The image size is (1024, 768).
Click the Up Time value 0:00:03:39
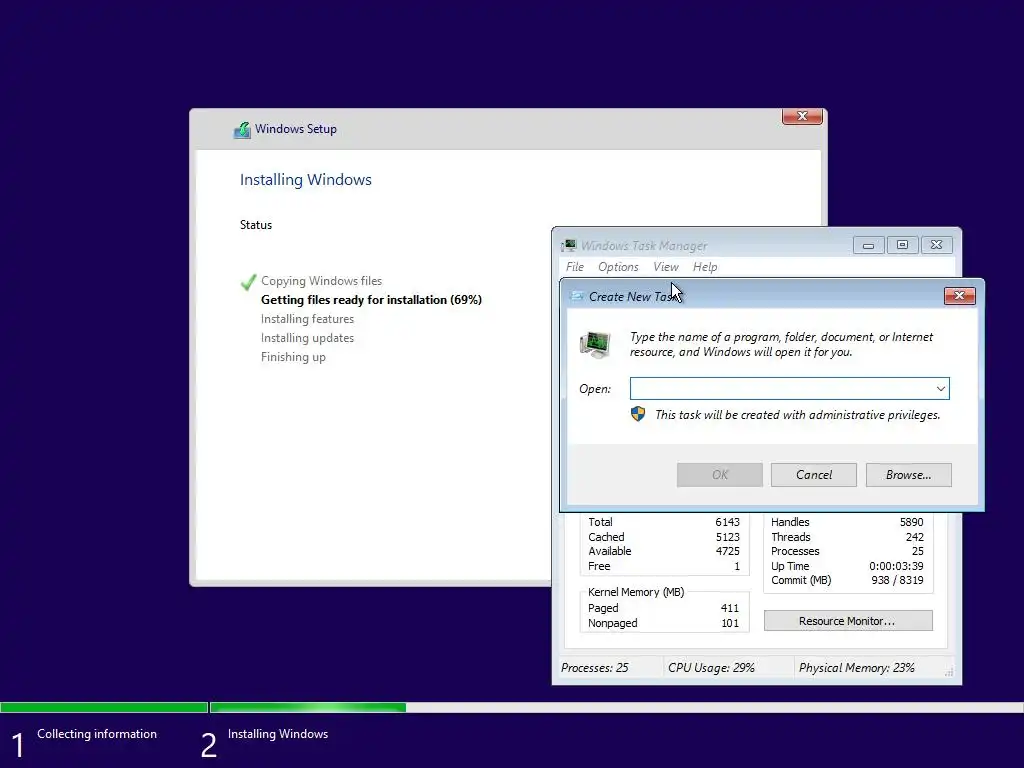point(896,566)
